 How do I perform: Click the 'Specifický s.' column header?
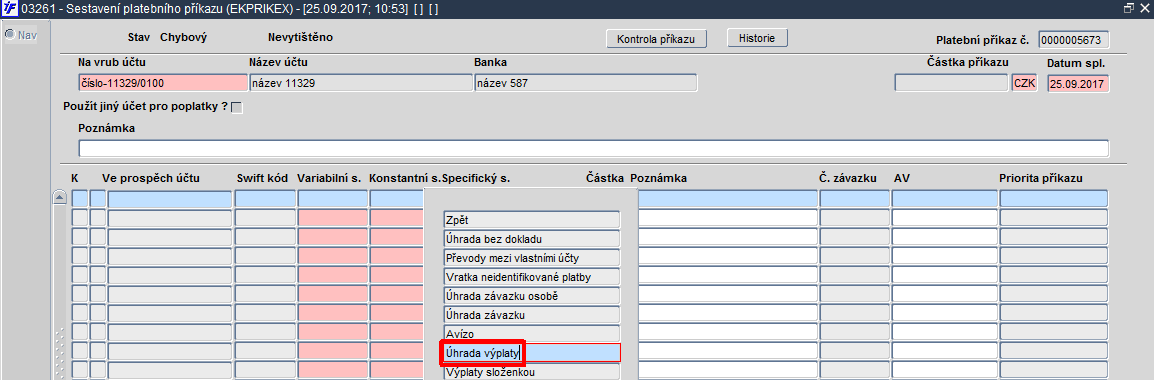pyautogui.click(x=476, y=178)
